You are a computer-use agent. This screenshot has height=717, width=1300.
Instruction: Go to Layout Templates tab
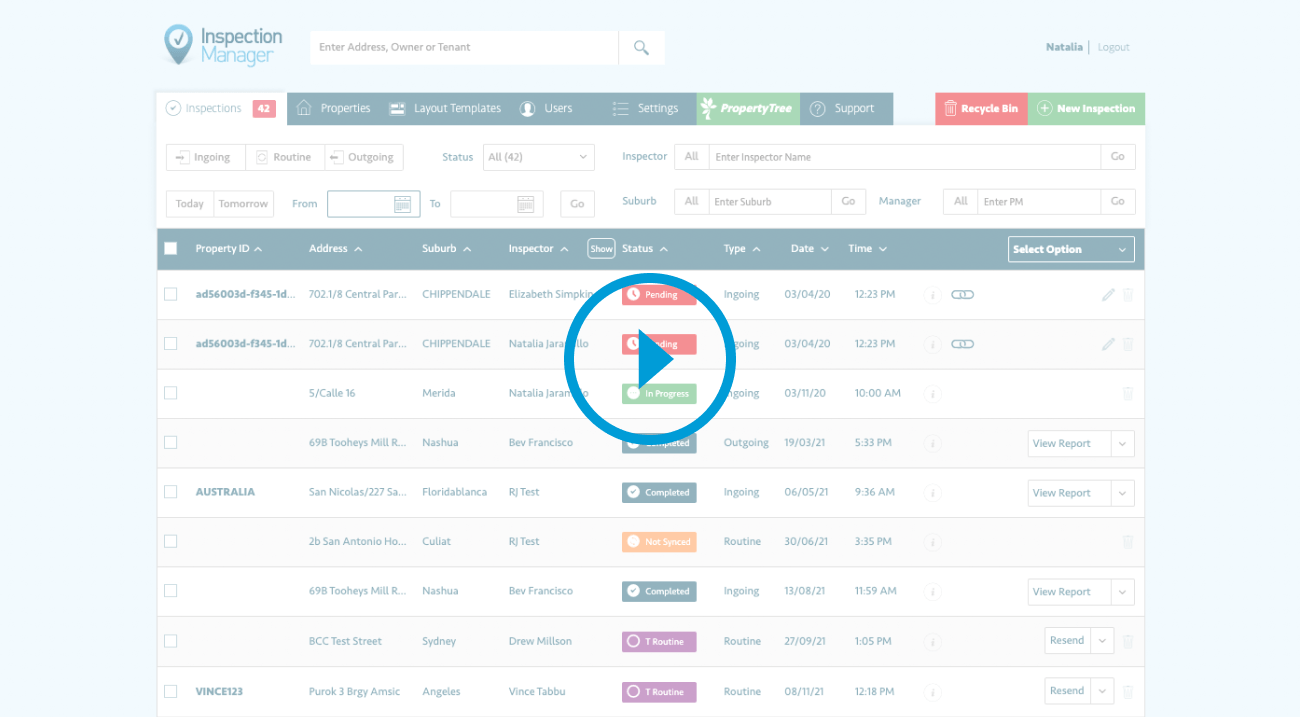click(445, 108)
